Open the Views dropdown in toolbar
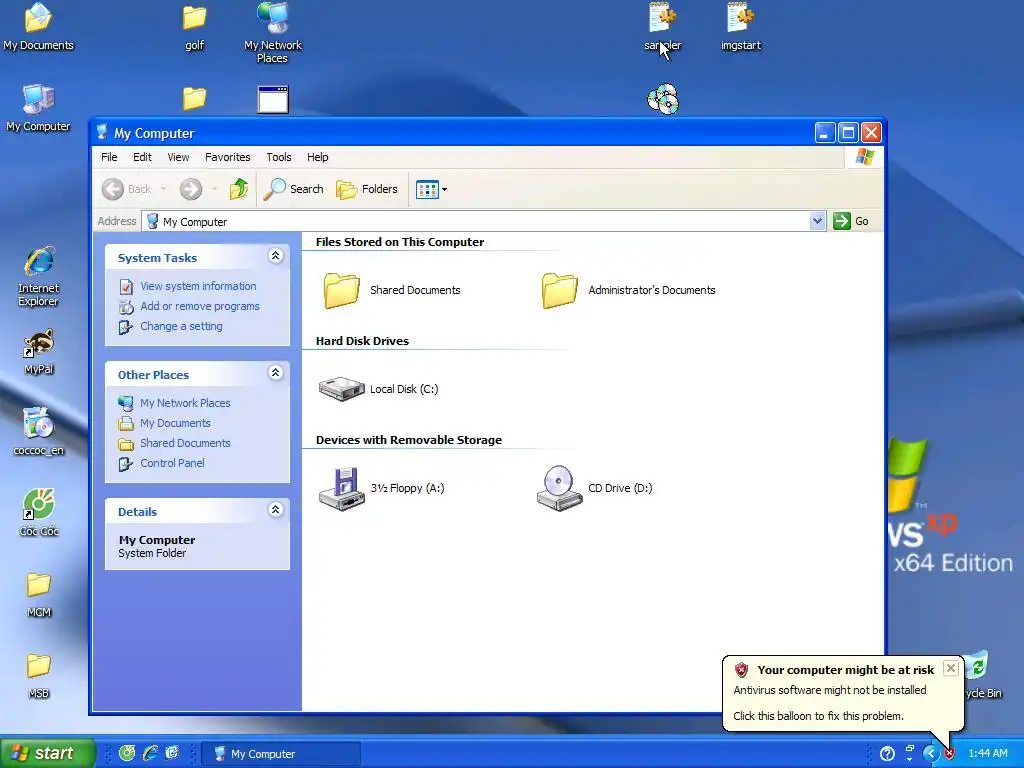 pos(431,189)
